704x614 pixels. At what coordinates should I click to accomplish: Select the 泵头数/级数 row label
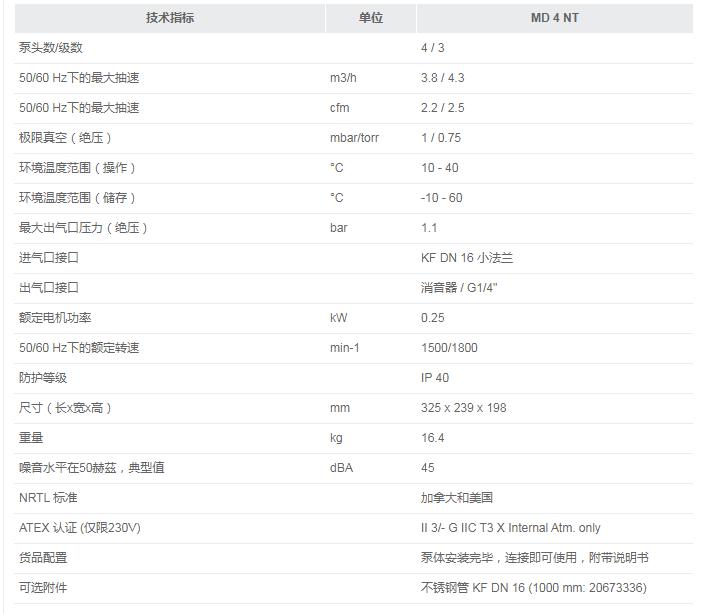(x=51, y=48)
